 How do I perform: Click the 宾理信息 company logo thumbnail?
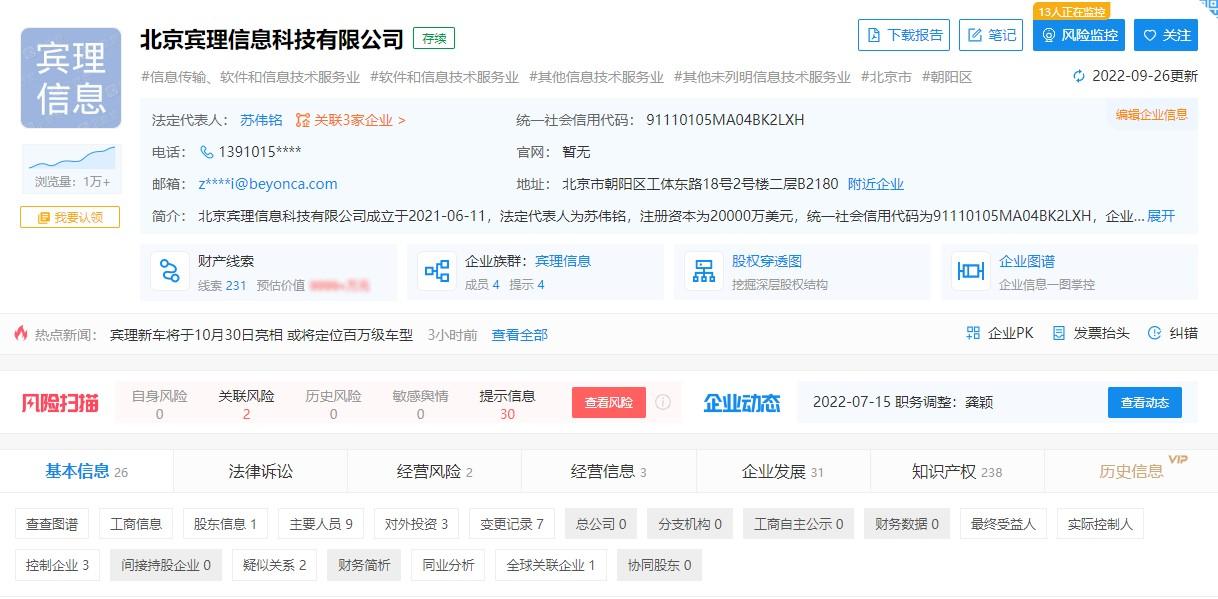click(71, 79)
